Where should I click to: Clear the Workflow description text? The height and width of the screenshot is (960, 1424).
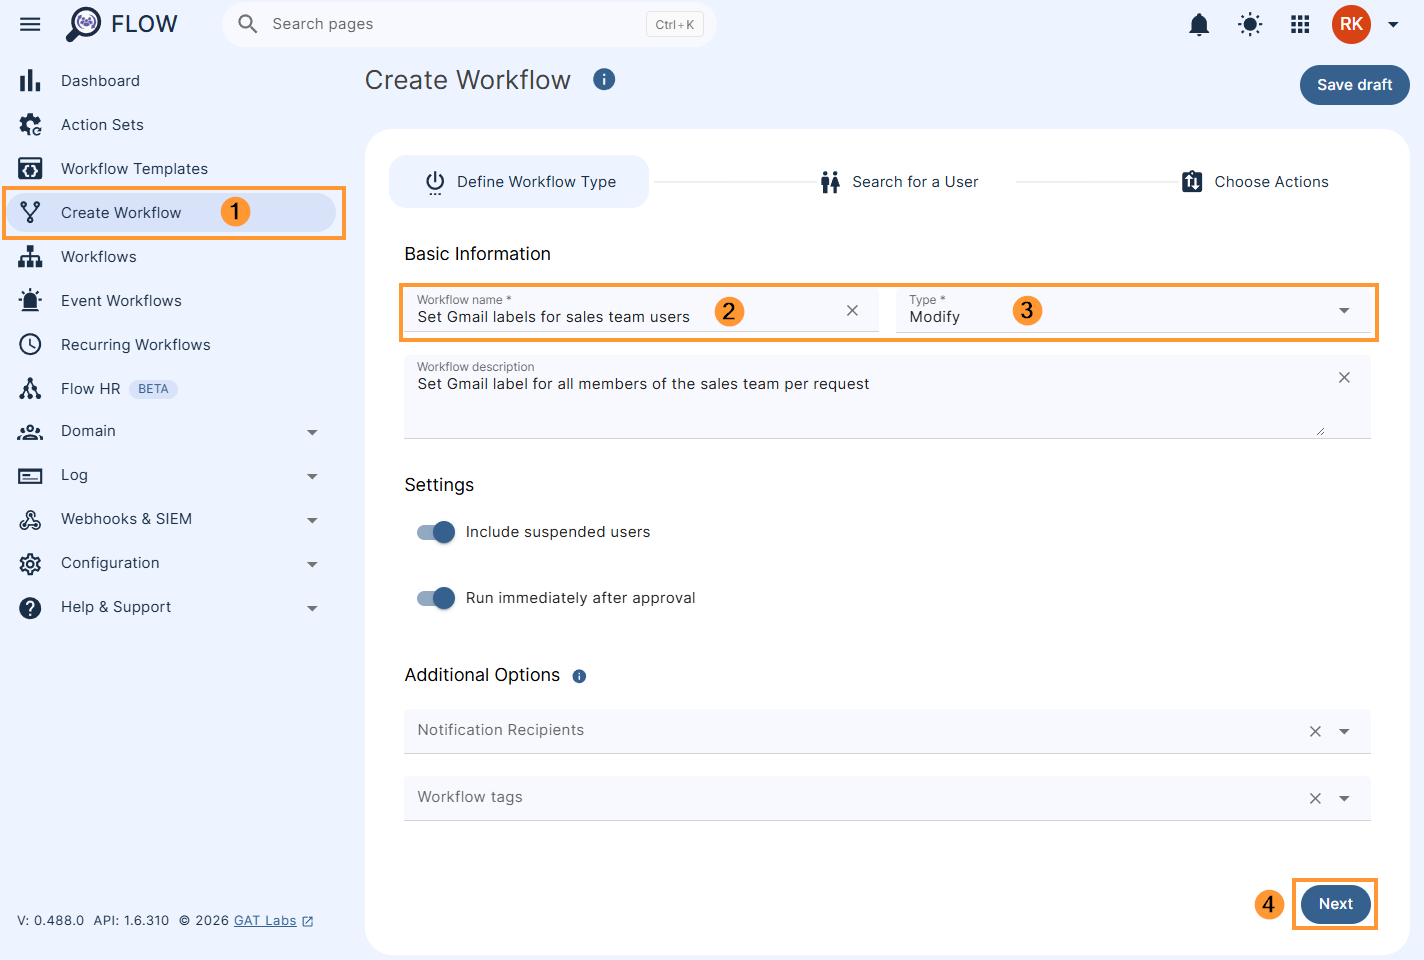tap(1344, 377)
